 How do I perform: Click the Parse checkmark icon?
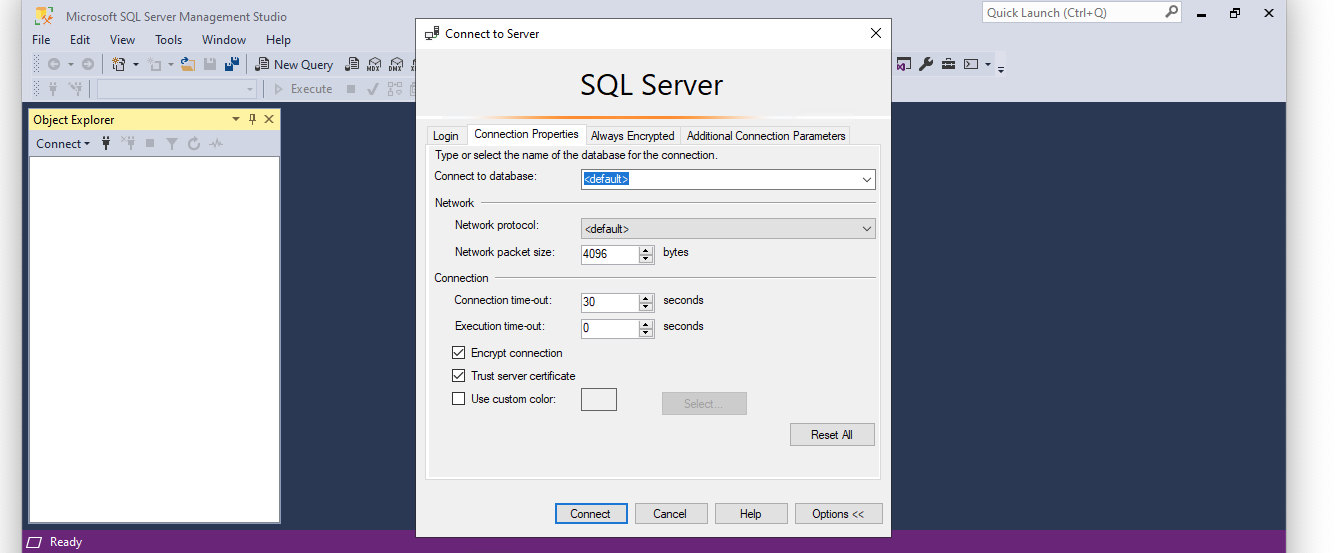[x=372, y=89]
